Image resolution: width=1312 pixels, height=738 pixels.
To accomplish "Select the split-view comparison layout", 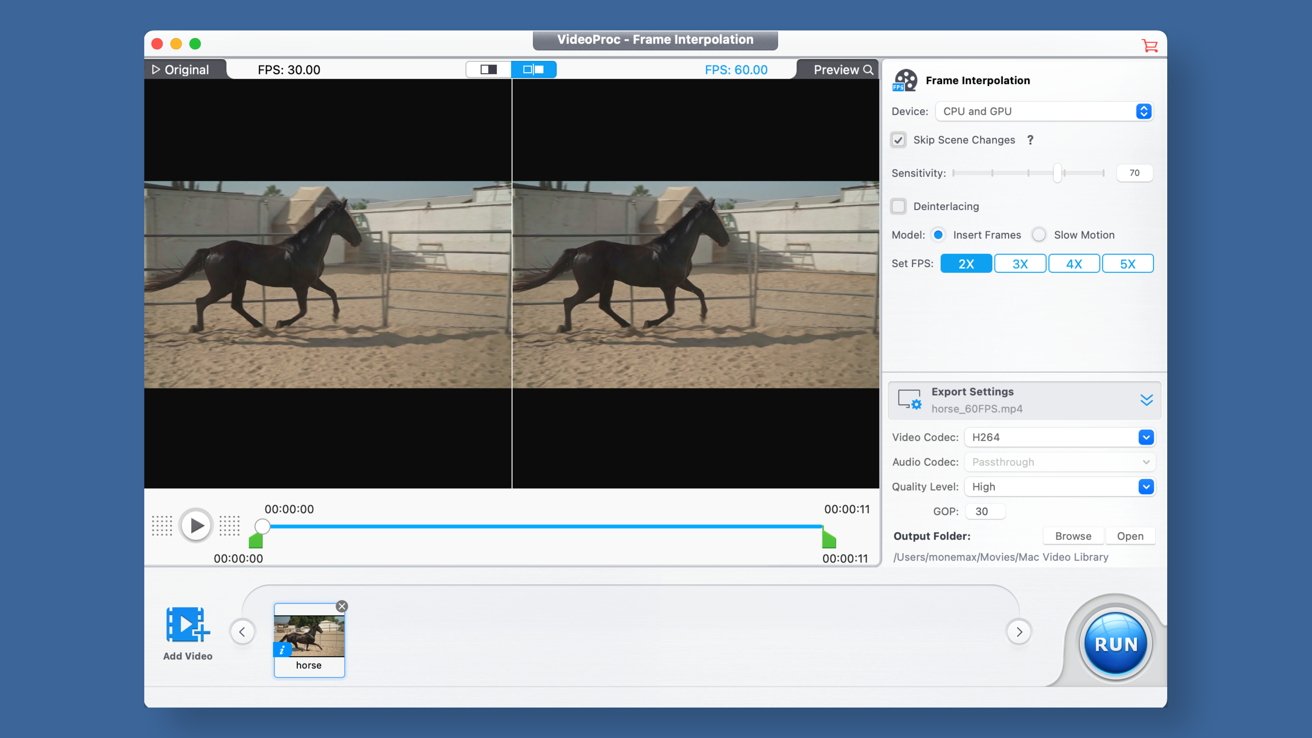I will (534, 70).
